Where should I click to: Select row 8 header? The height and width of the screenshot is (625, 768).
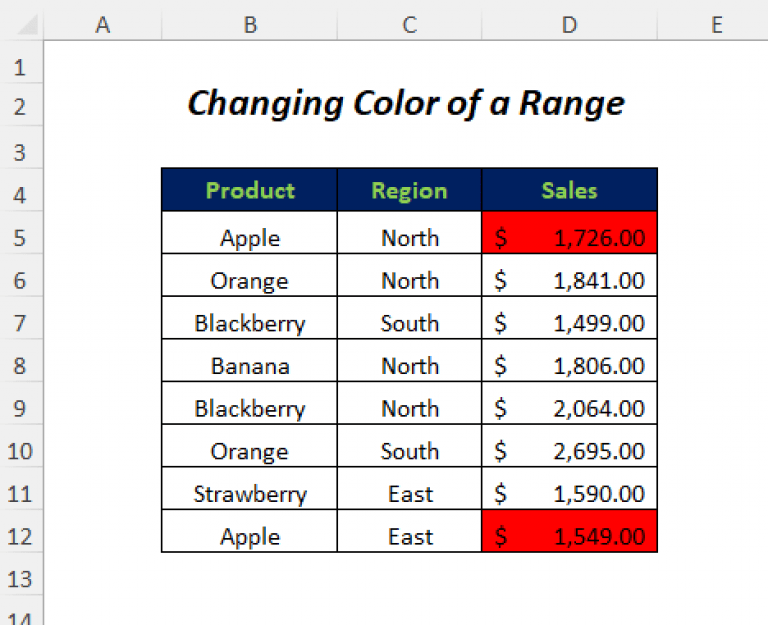tap(21, 361)
